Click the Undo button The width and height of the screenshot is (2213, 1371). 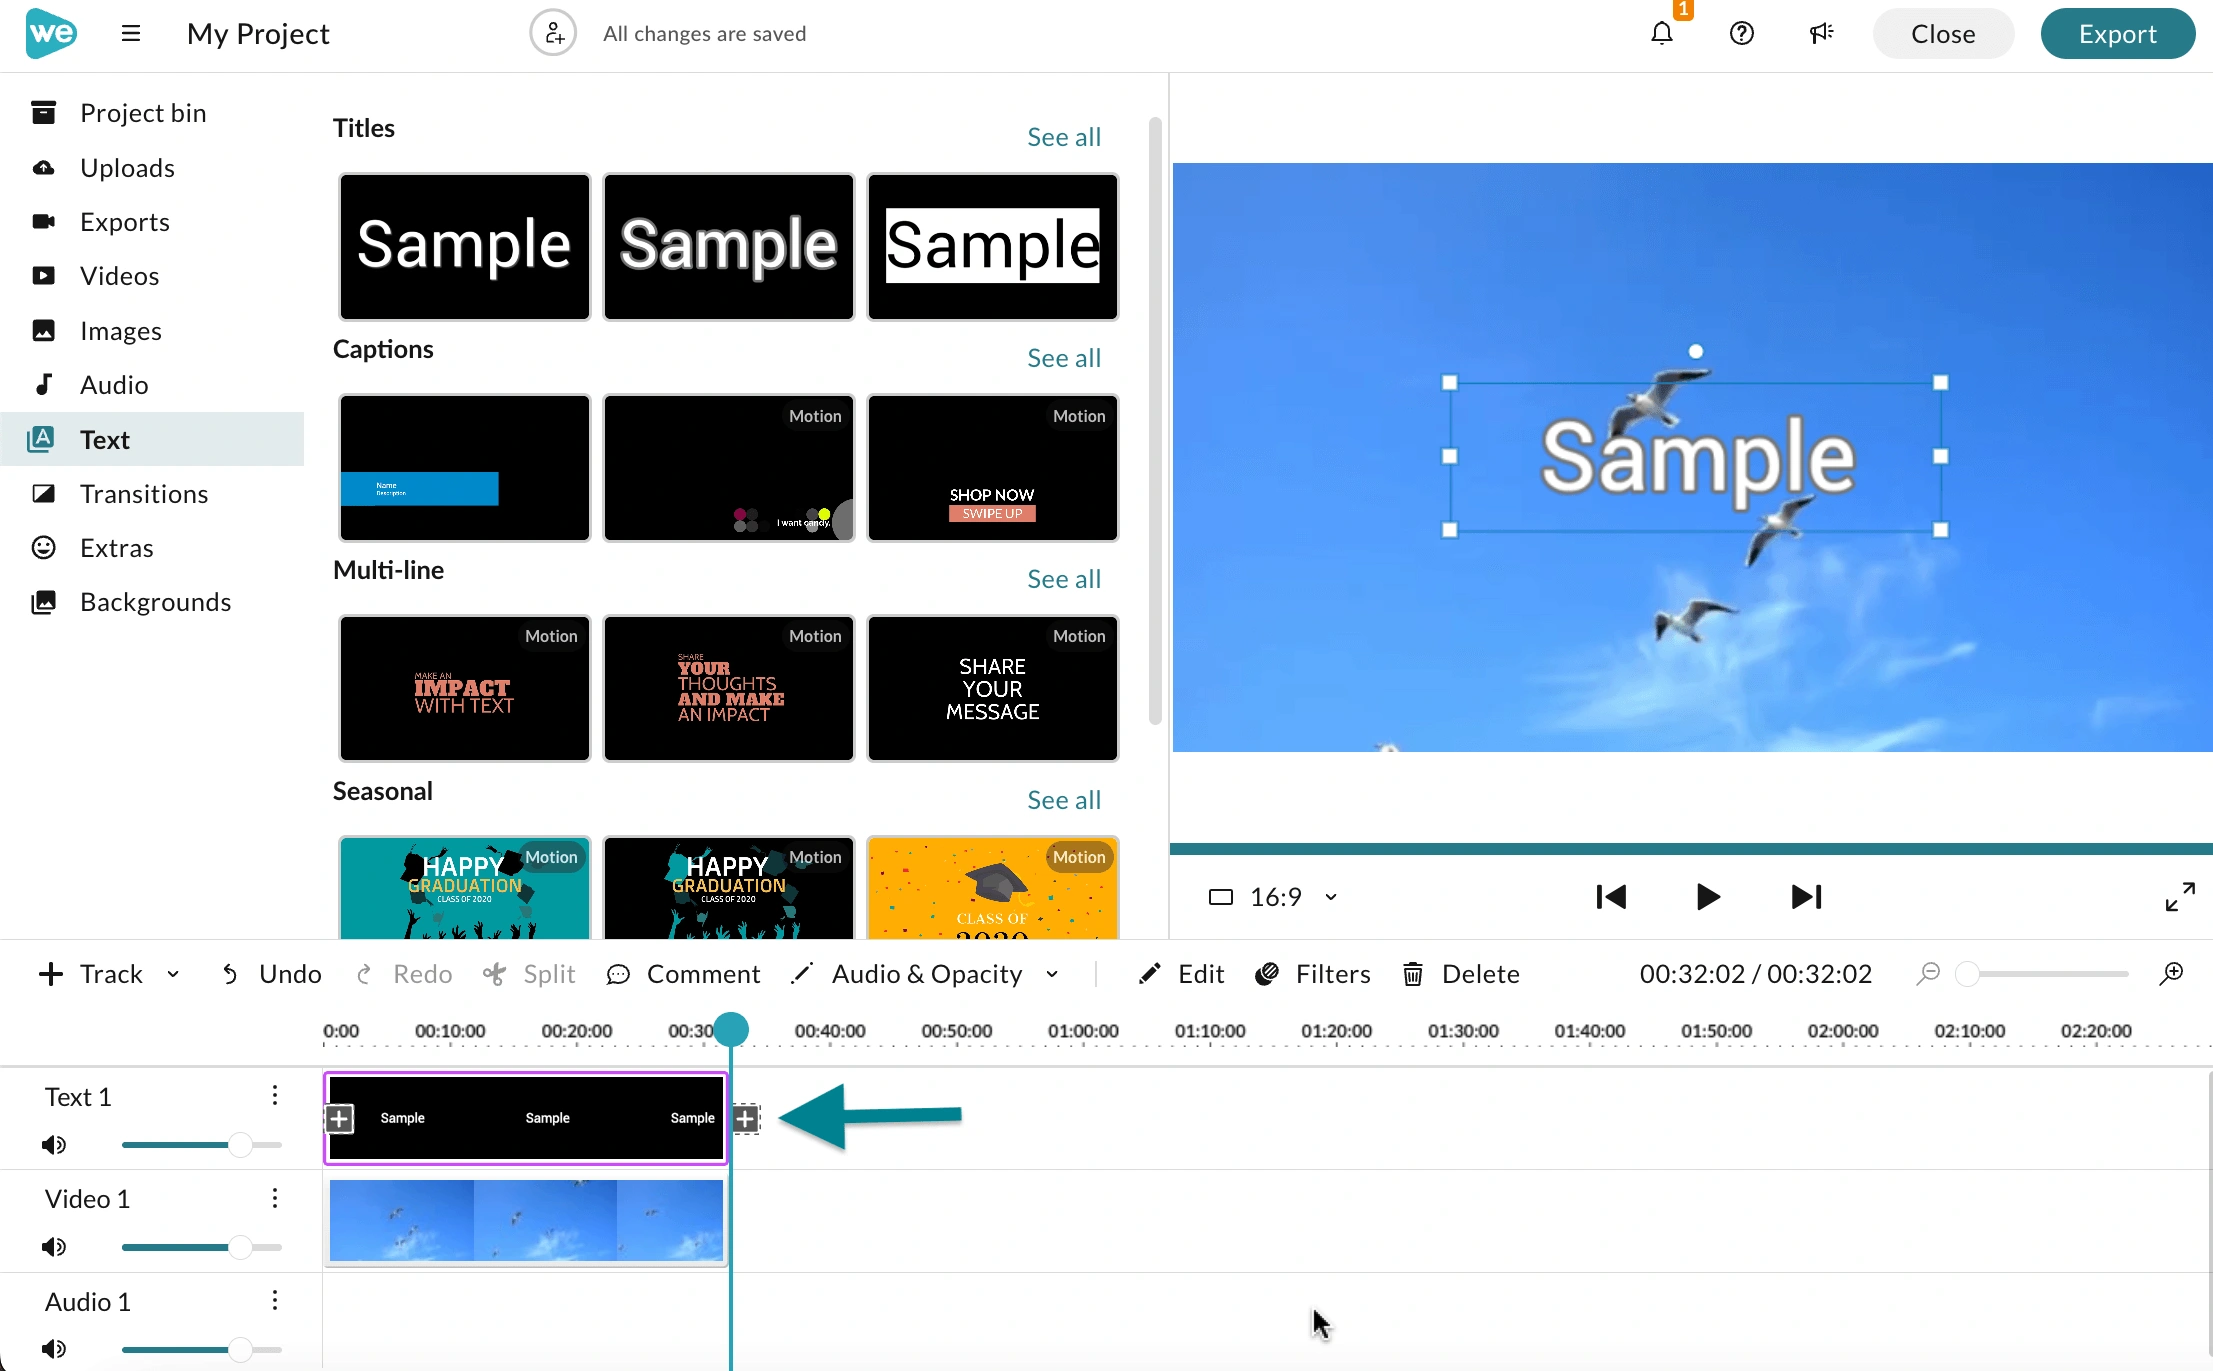pos(271,974)
